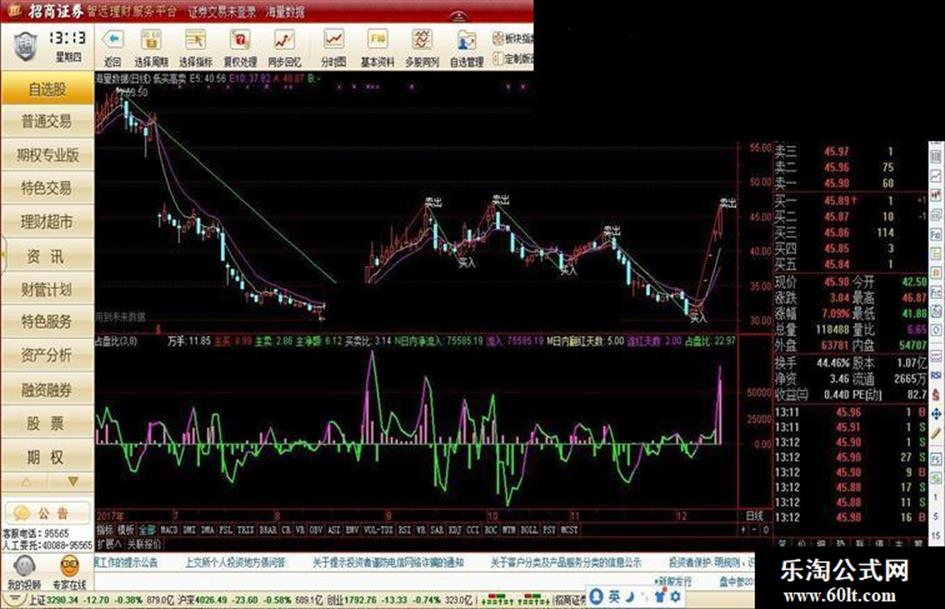Viewport: 945px width, 609px height.
Task: Open the 融资融券 sidebar button
Action: click(x=47, y=390)
